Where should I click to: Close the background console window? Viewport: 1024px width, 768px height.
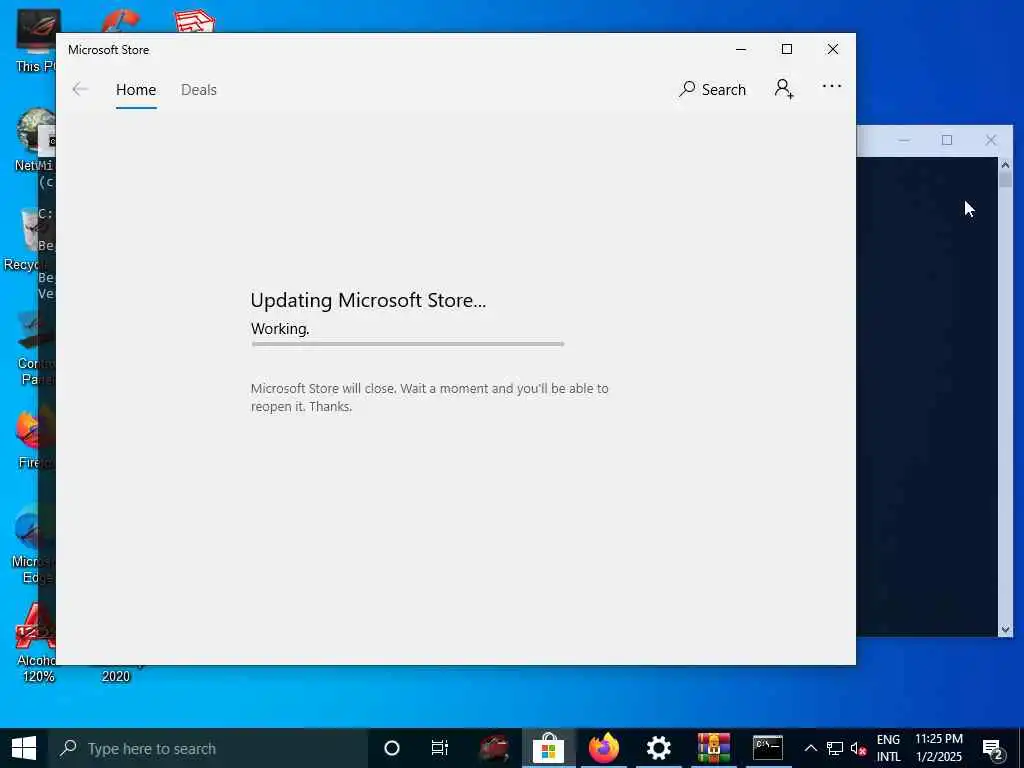[991, 140]
